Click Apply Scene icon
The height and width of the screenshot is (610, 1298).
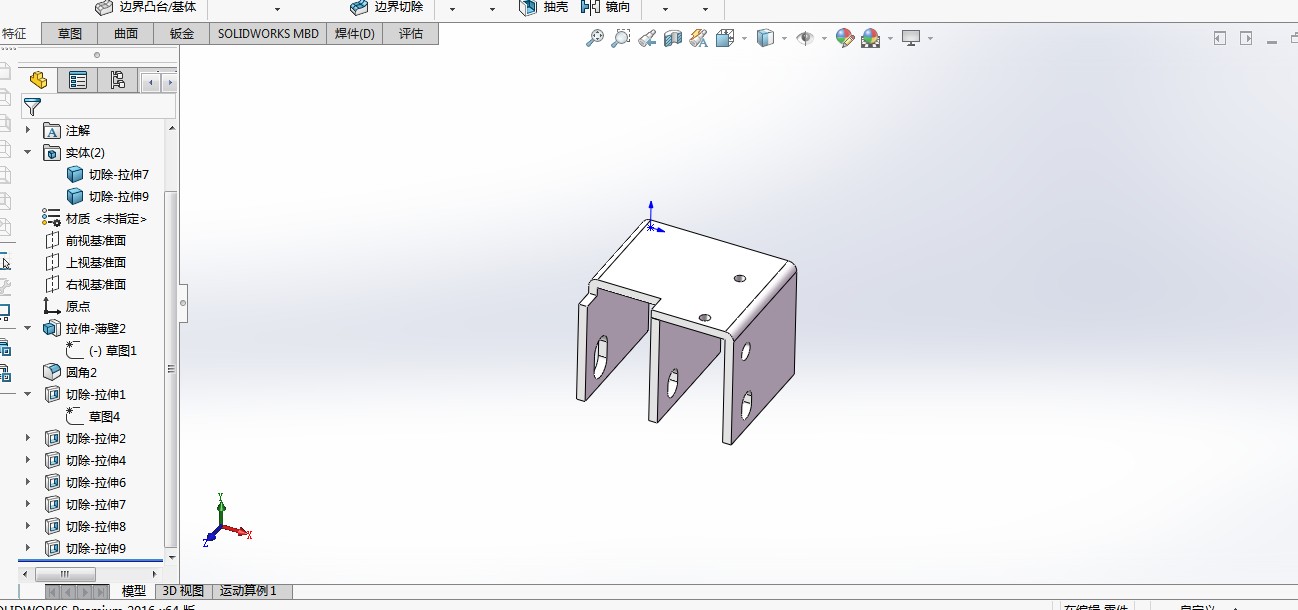871,38
